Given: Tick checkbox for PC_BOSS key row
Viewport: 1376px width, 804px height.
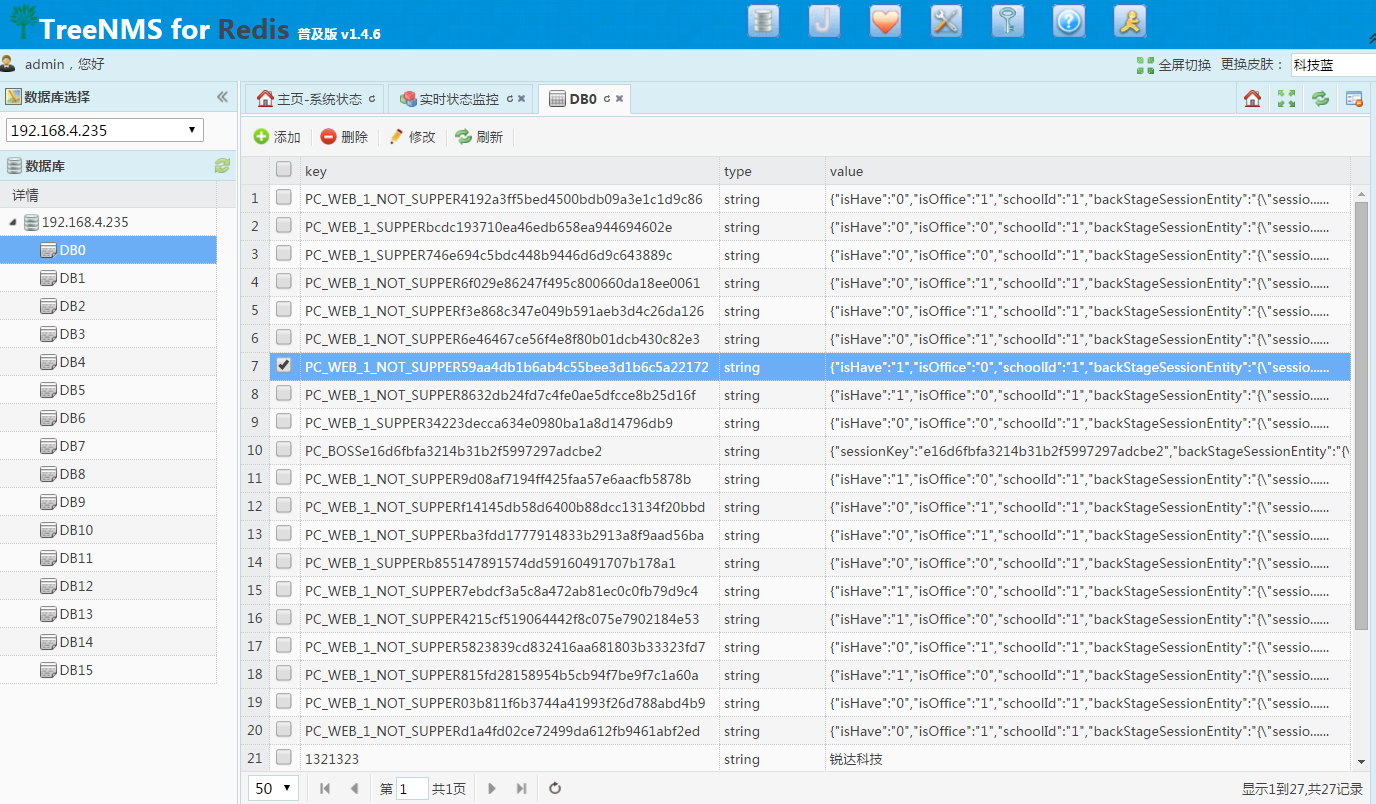Looking at the screenshot, I should 284,450.
